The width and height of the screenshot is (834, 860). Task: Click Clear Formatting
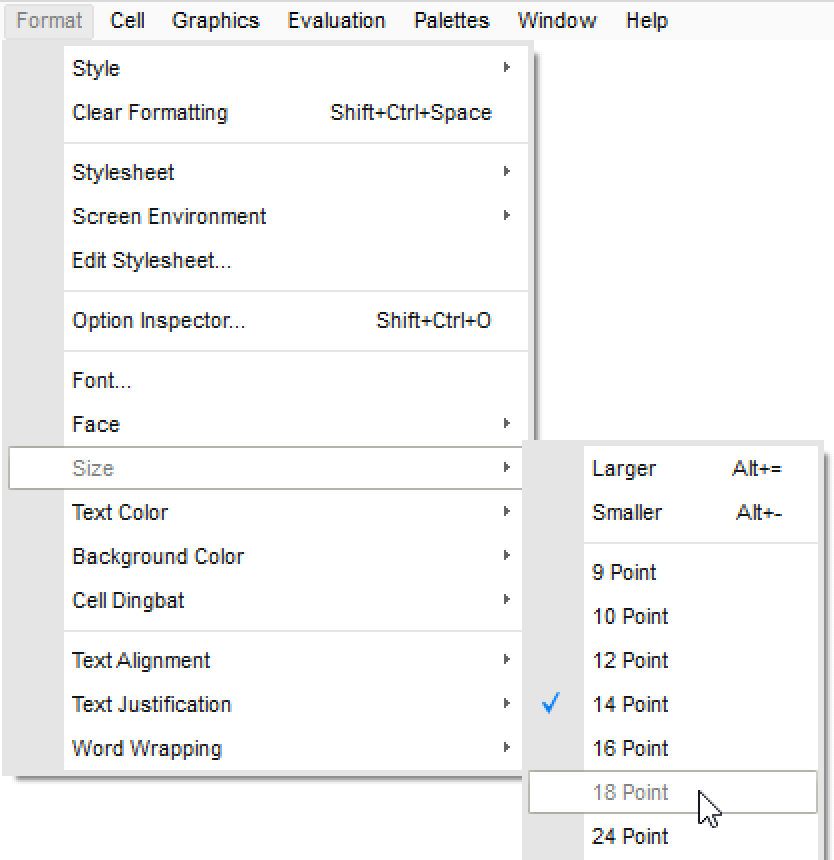(x=150, y=112)
